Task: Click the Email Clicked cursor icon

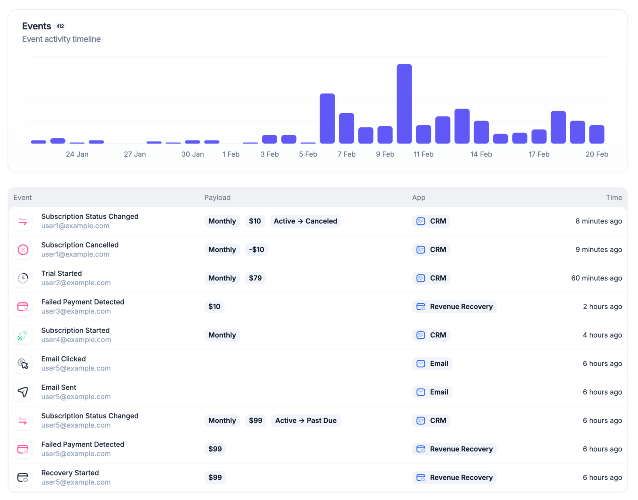Action: tap(23, 363)
